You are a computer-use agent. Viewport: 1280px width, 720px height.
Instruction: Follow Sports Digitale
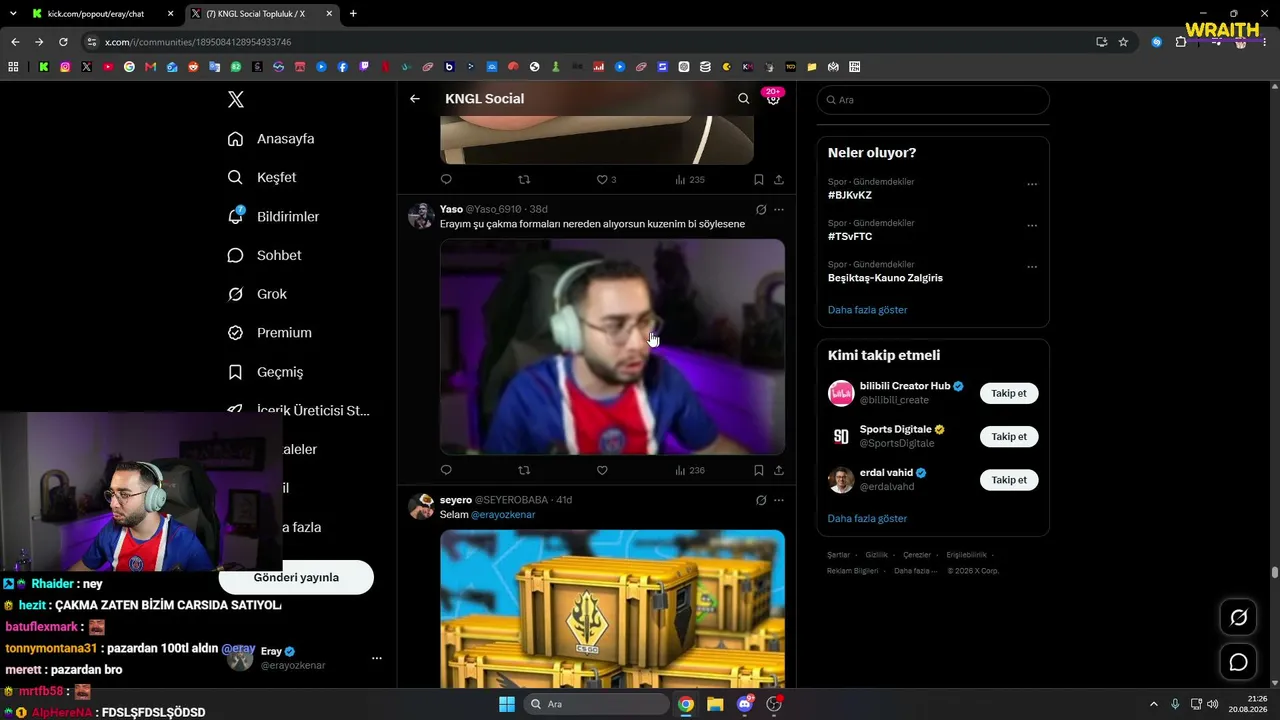click(1009, 437)
